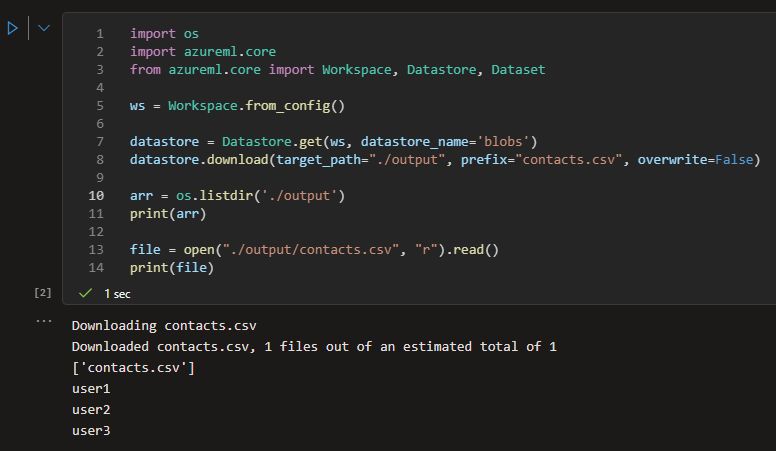Image resolution: width=776 pixels, height=451 pixels.
Task: Click line number 1 in gutter
Action: pyautogui.click(x=99, y=34)
